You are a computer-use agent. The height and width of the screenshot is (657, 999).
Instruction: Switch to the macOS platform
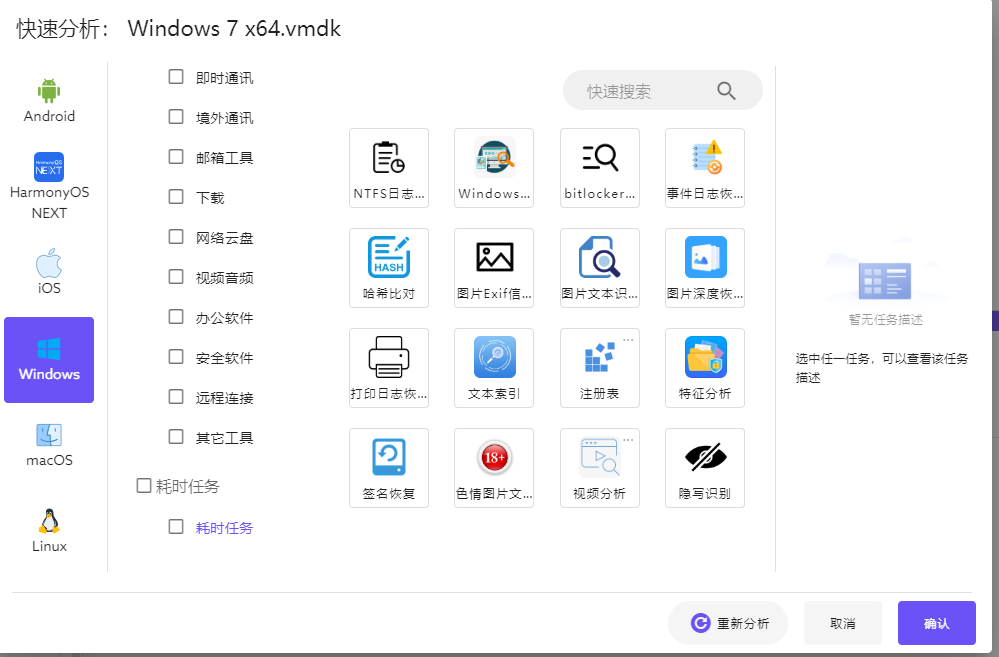point(49,445)
